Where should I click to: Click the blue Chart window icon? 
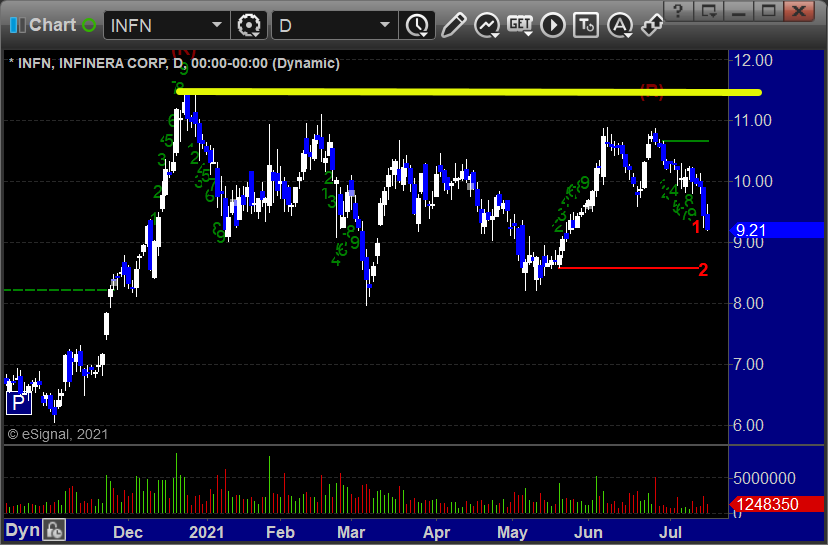click(x=17, y=25)
